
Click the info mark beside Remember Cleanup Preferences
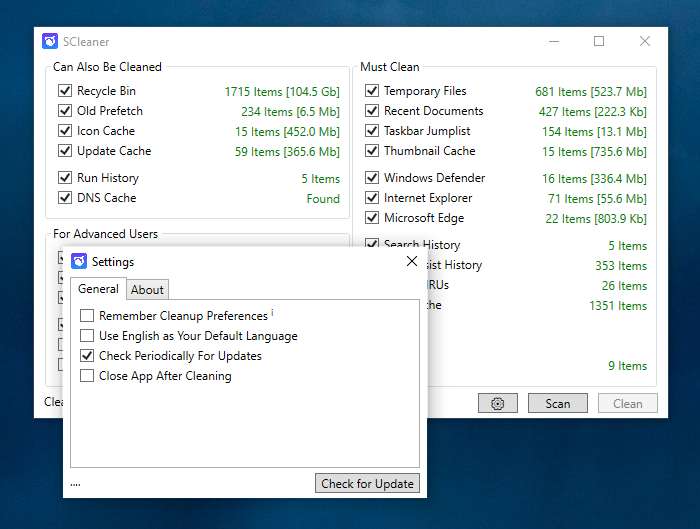click(x=272, y=312)
